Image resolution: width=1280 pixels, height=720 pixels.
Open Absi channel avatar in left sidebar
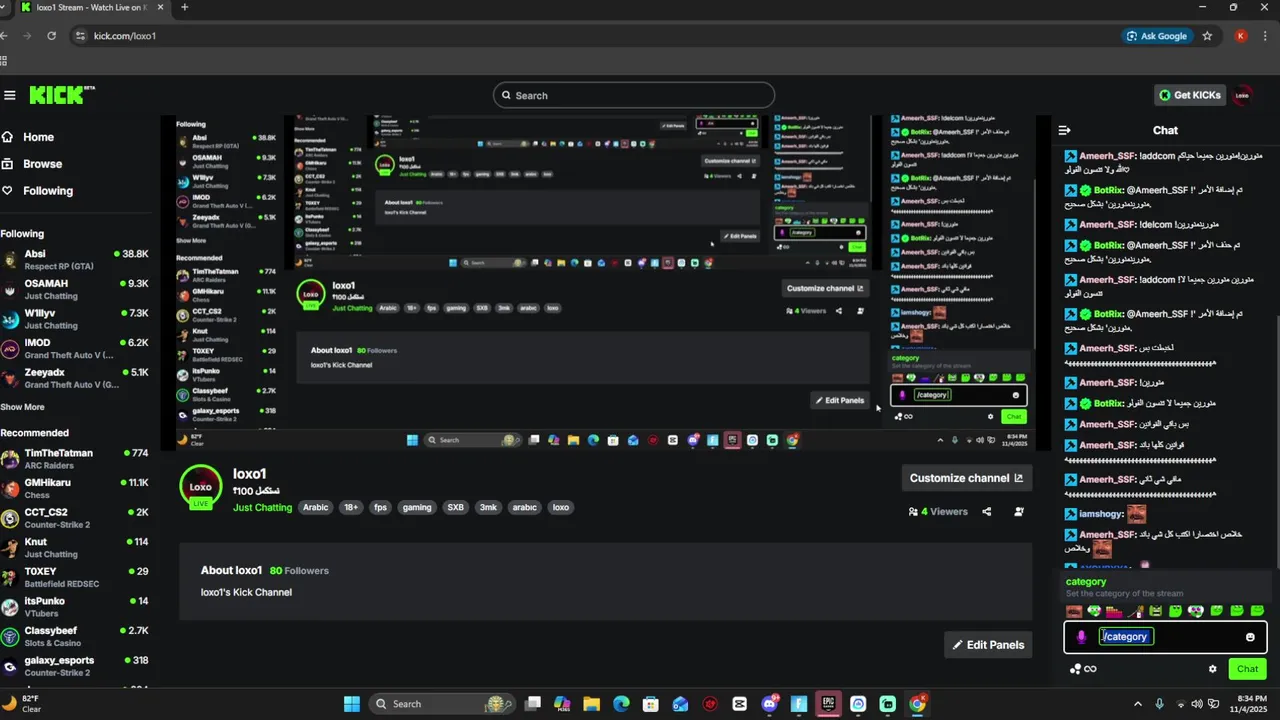tap(10, 260)
